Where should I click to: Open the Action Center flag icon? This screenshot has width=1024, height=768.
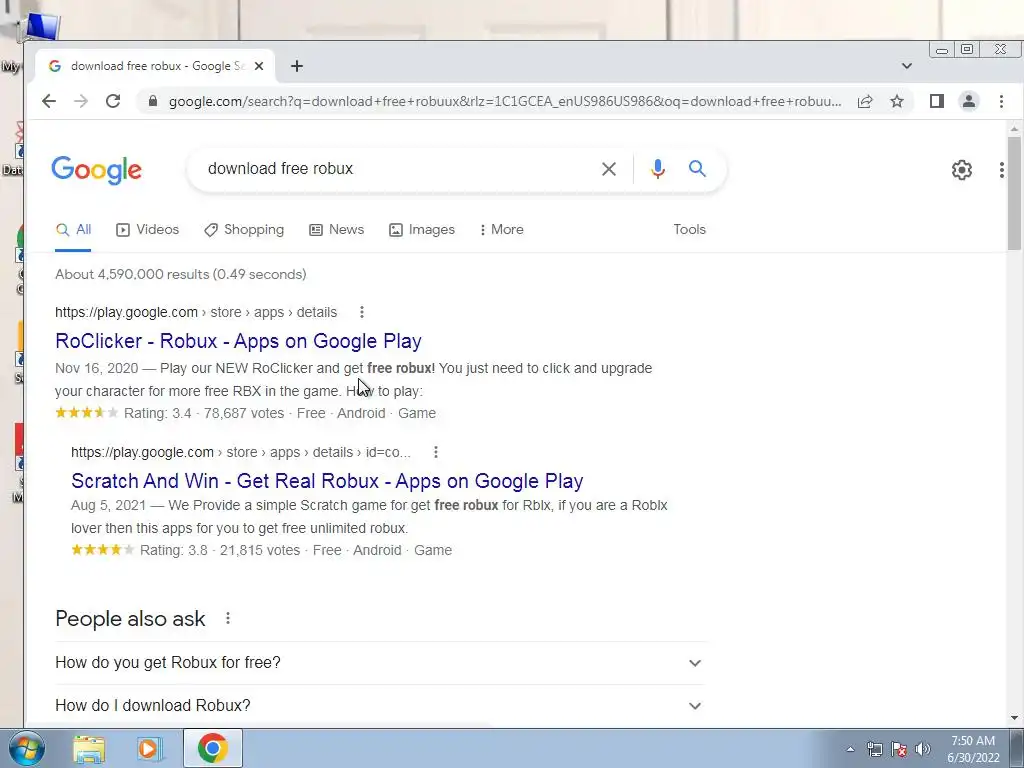click(899, 749)
